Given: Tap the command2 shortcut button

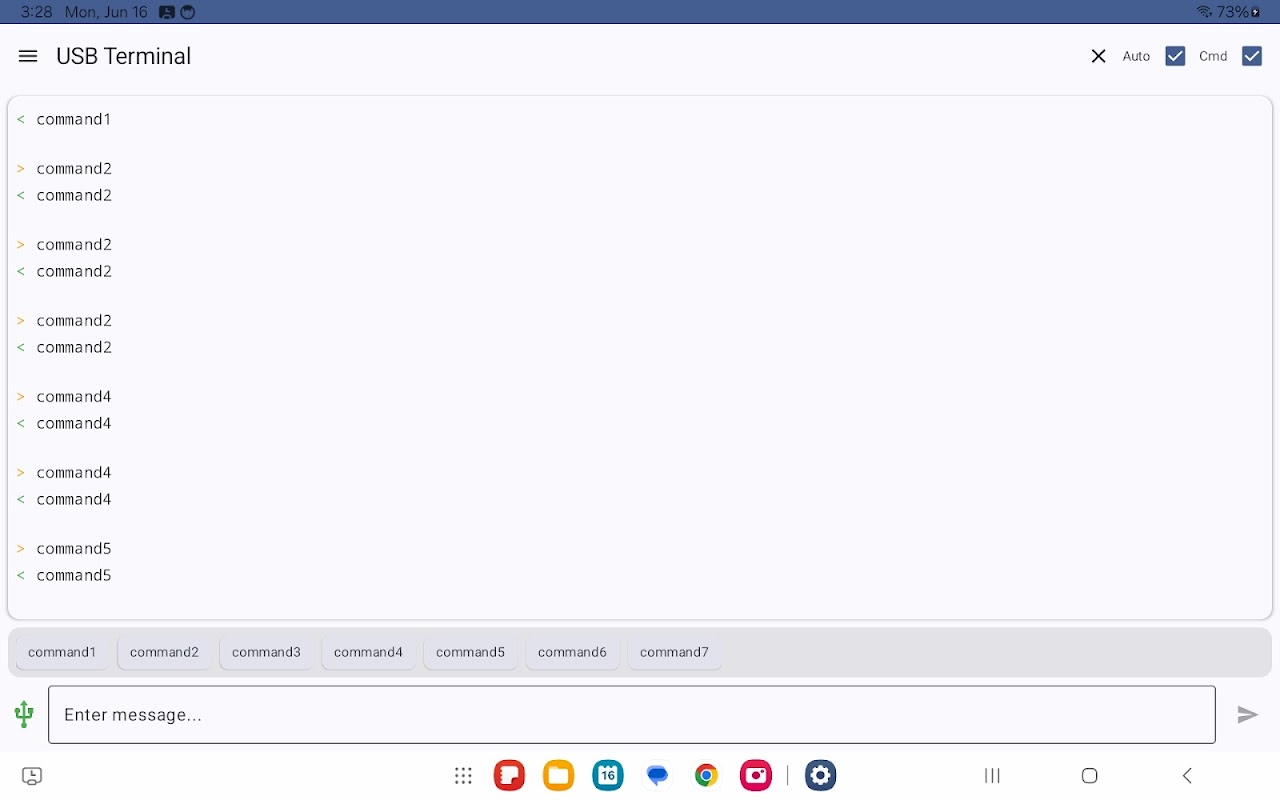Looking at the screenshot, I should point(164,652).
